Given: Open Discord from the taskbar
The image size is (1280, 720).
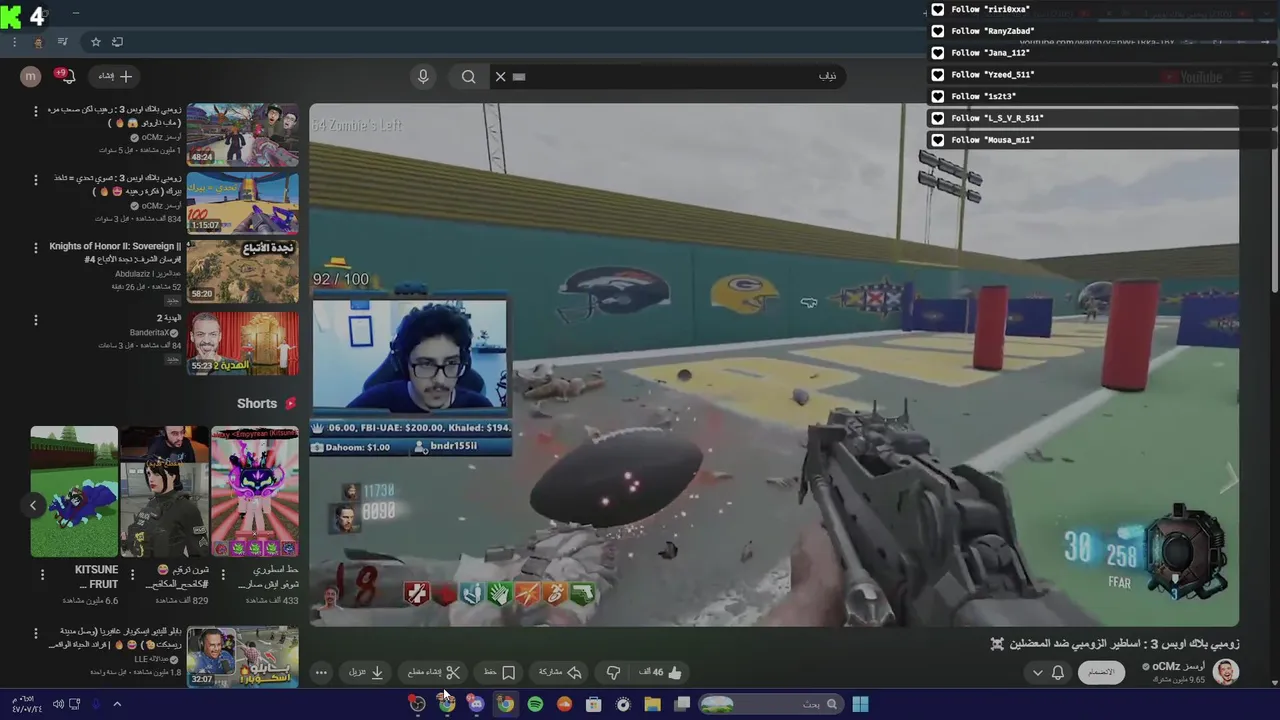Looking at the screenshot, I should pos(476,704).
